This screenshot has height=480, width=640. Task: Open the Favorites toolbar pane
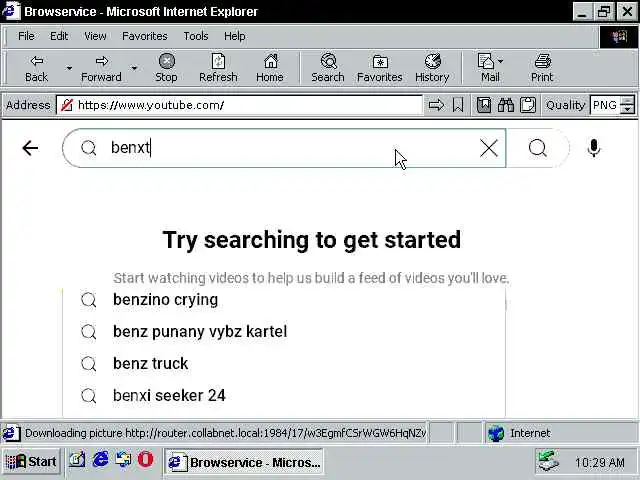coord(380,68)
